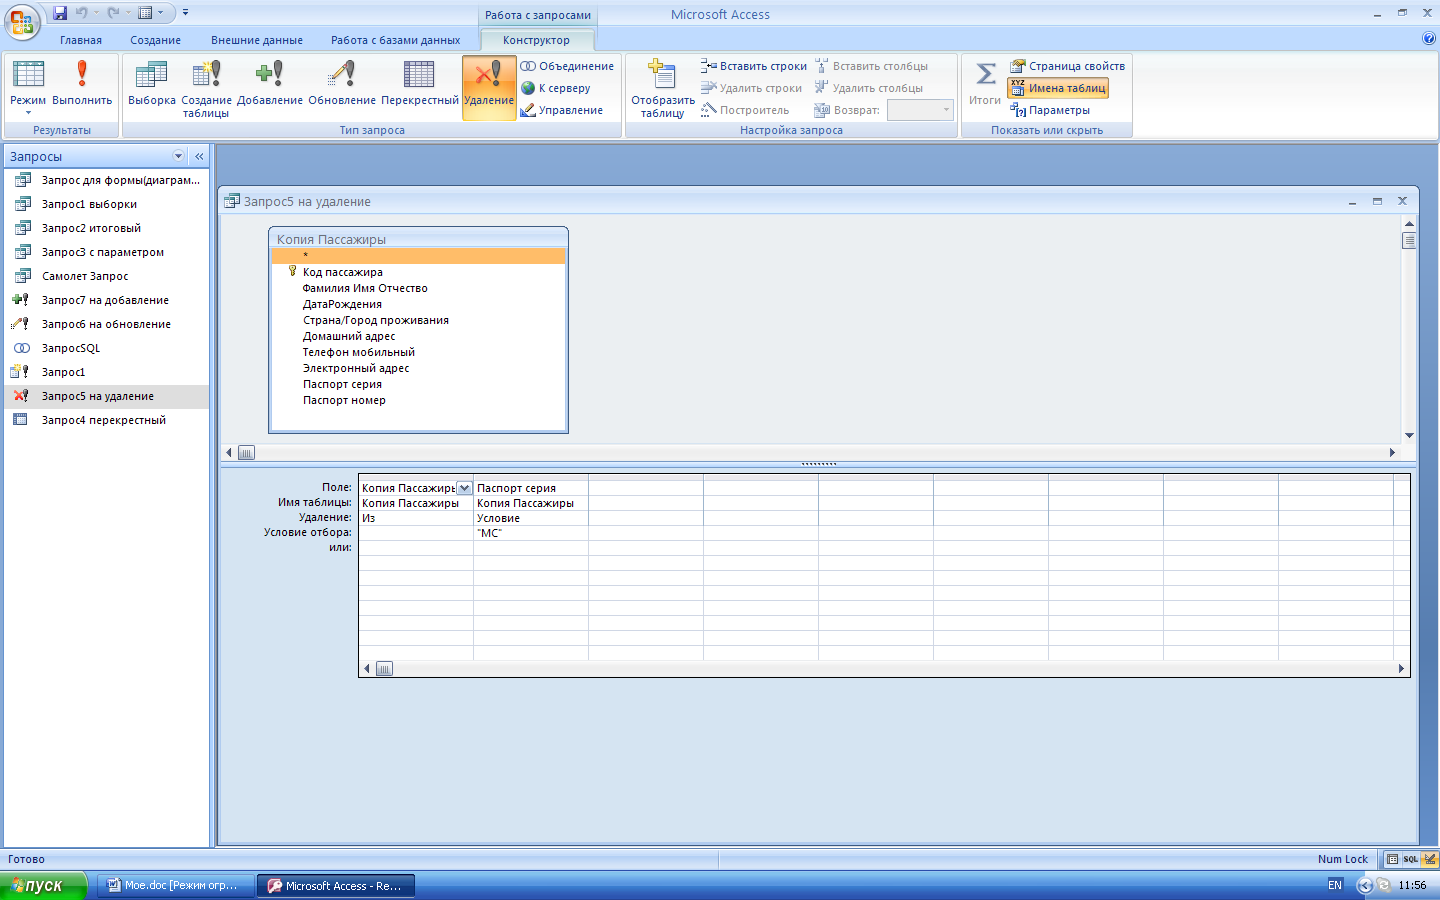Click the Office button logo
1440x900 pixels.
coord(21,21)
